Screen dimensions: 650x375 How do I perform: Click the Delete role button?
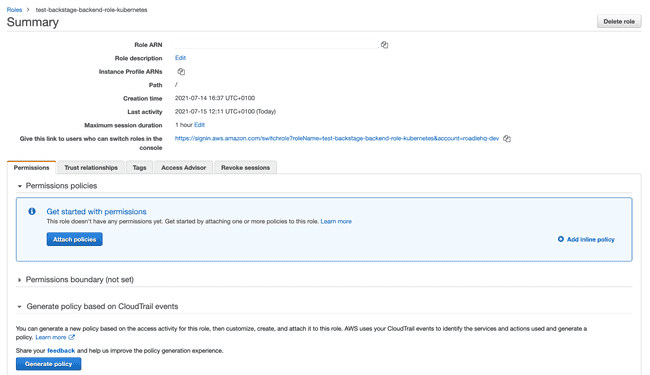coord(619,22)
